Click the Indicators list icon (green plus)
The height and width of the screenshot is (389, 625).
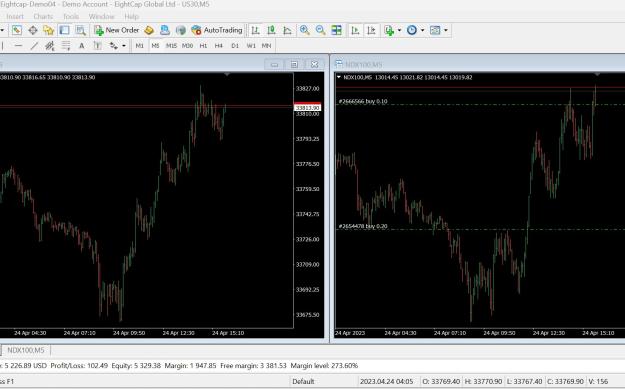(389, 30)
